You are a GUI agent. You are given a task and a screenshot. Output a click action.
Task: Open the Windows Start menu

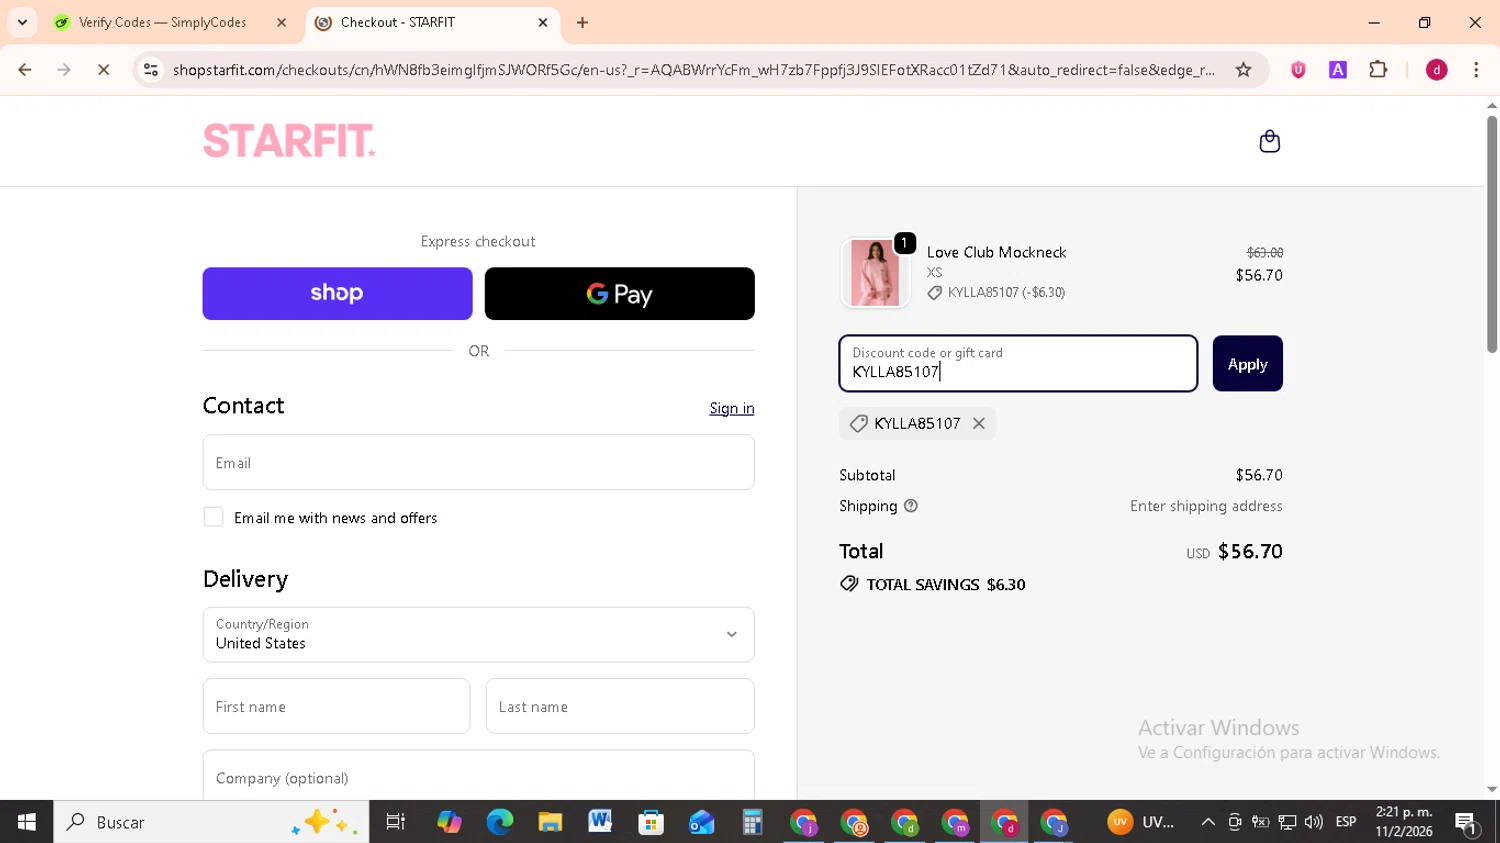click(x=27, y=822)
